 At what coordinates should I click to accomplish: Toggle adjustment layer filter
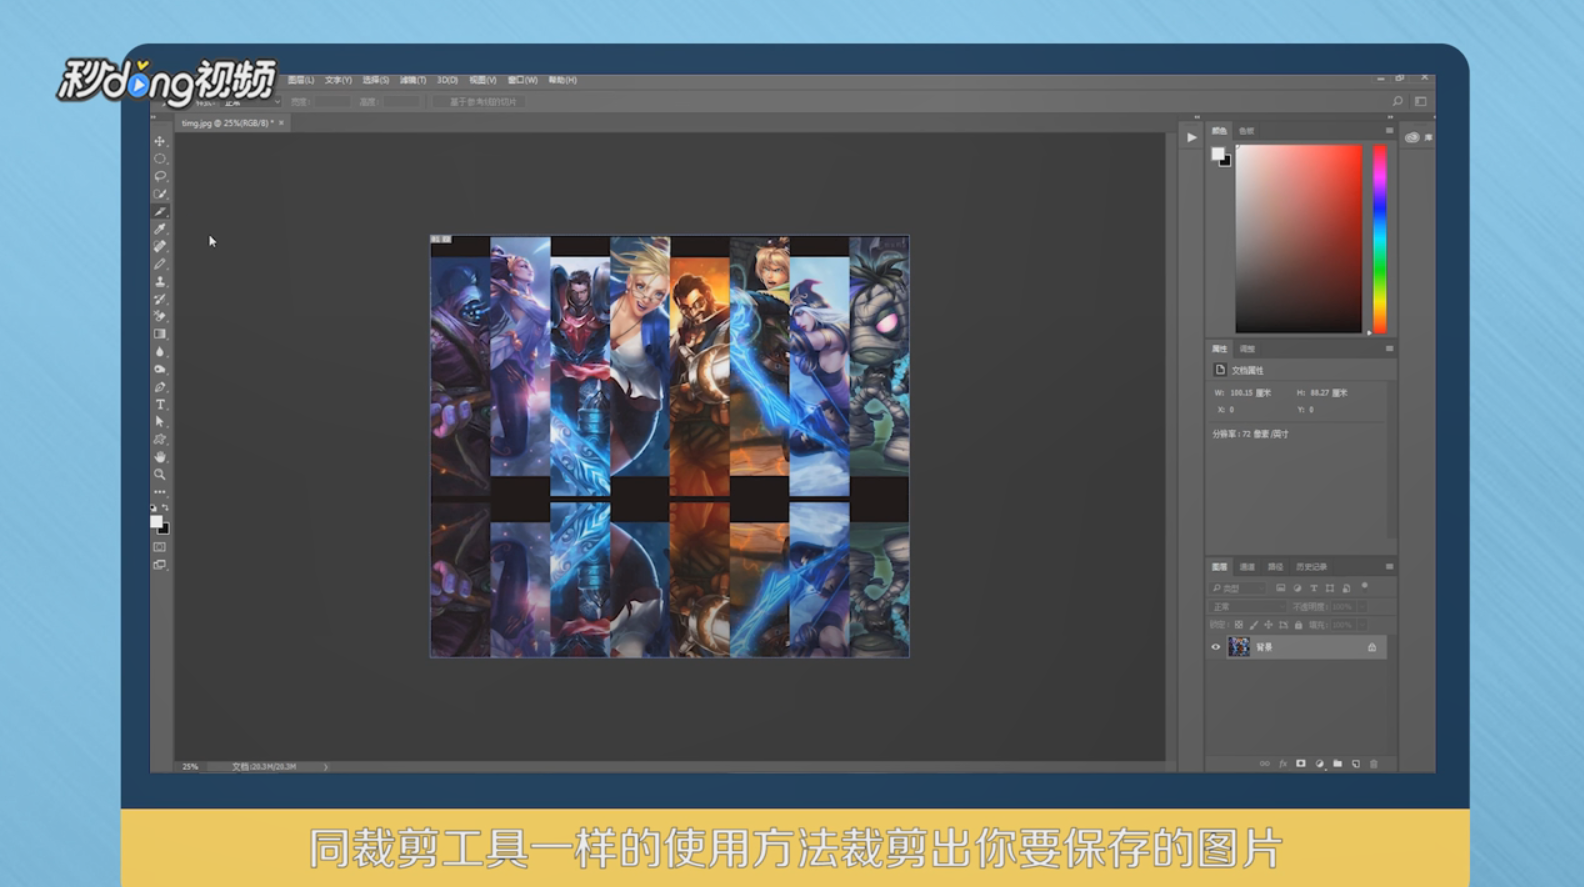[1297, 588]
